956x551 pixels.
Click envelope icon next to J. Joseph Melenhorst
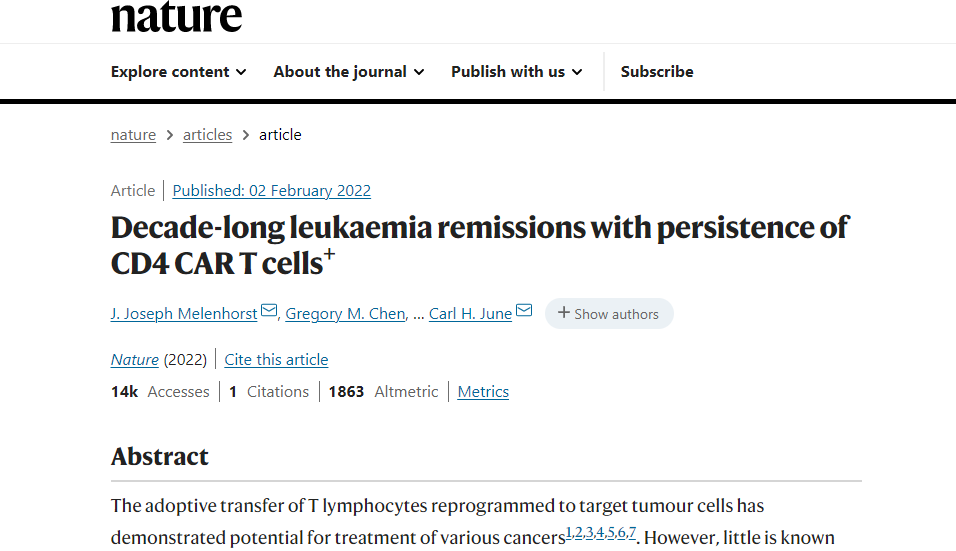tap(269, 310)
